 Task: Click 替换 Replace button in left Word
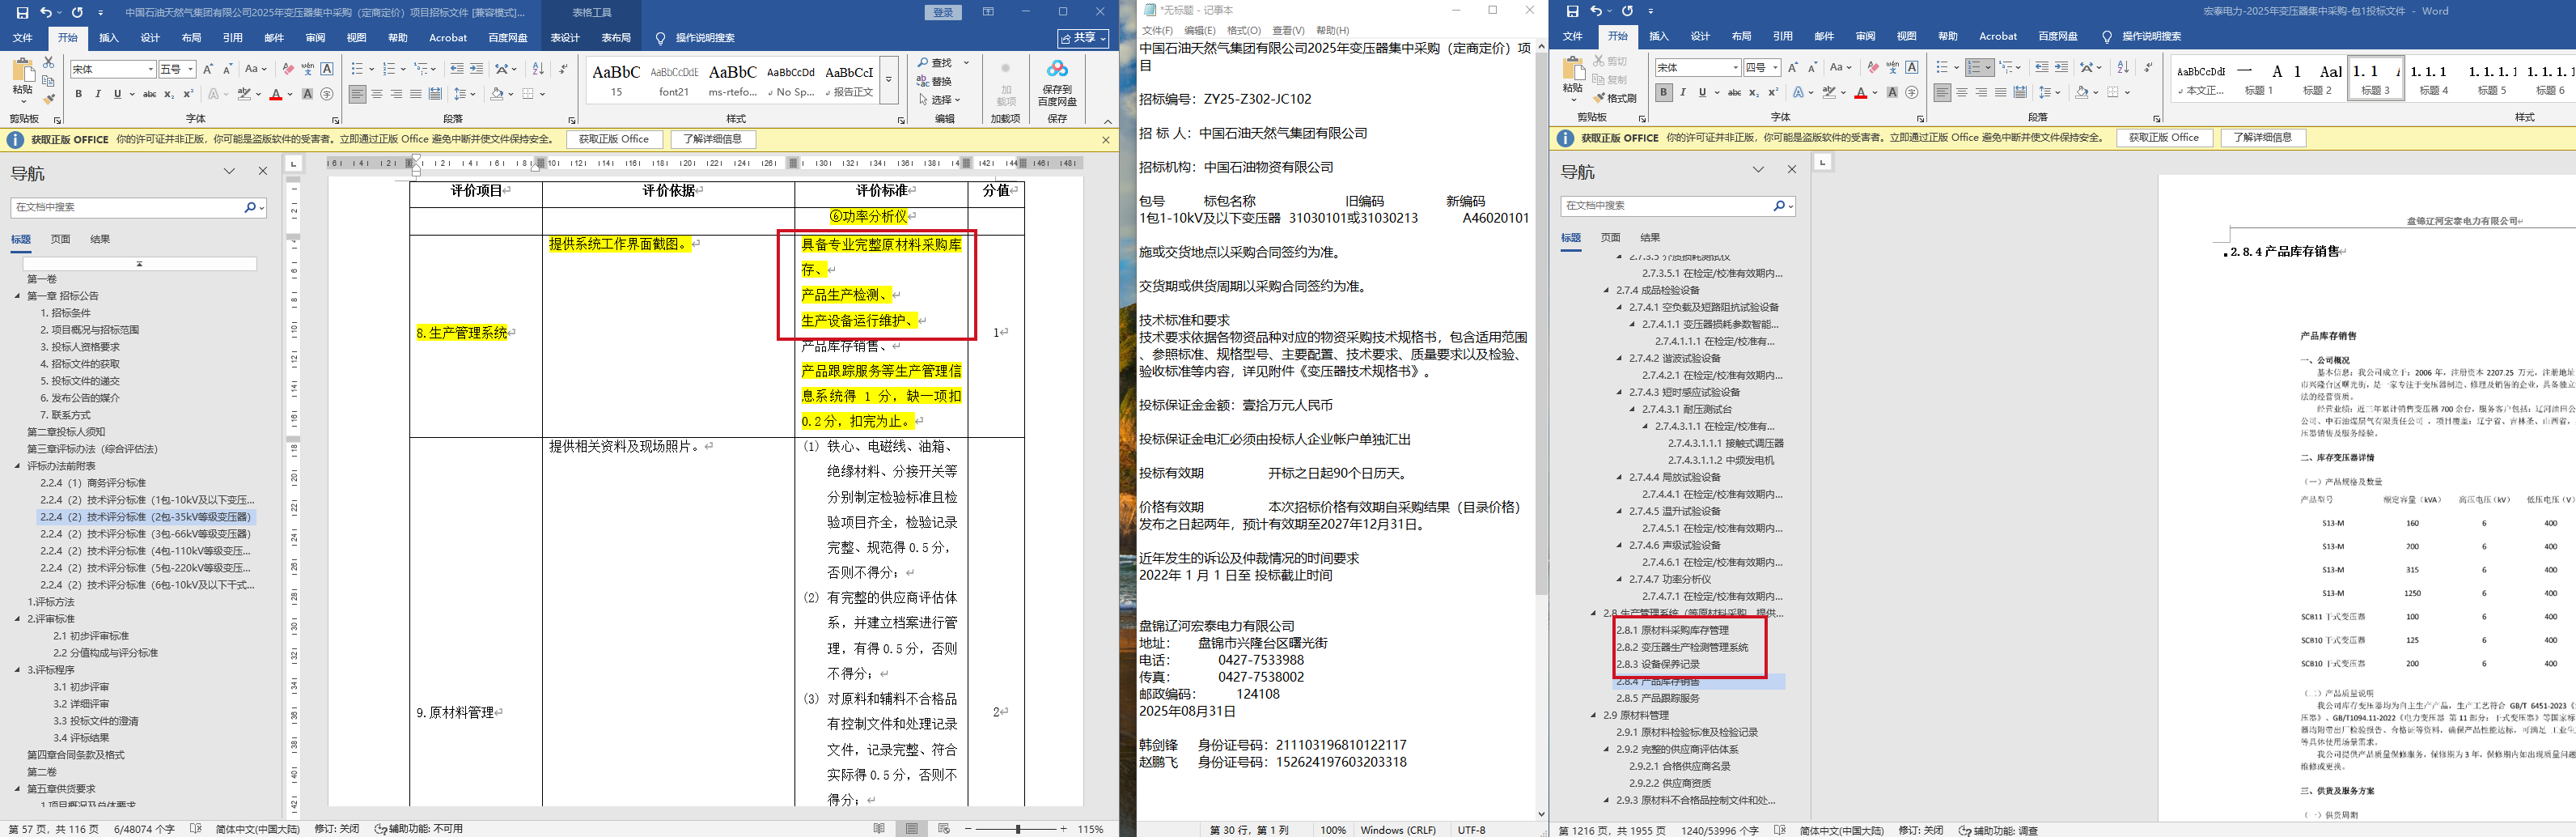(x=936, y=81)
